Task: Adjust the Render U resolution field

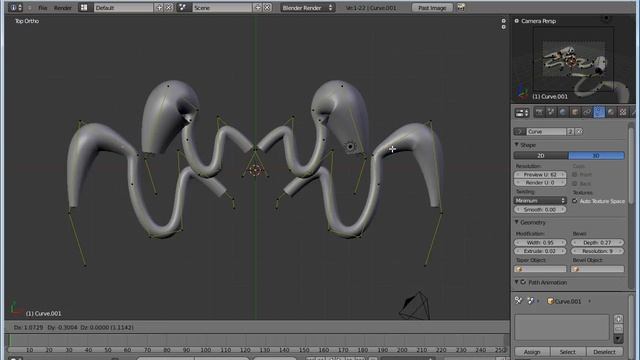Action: (x=540, y=182)
